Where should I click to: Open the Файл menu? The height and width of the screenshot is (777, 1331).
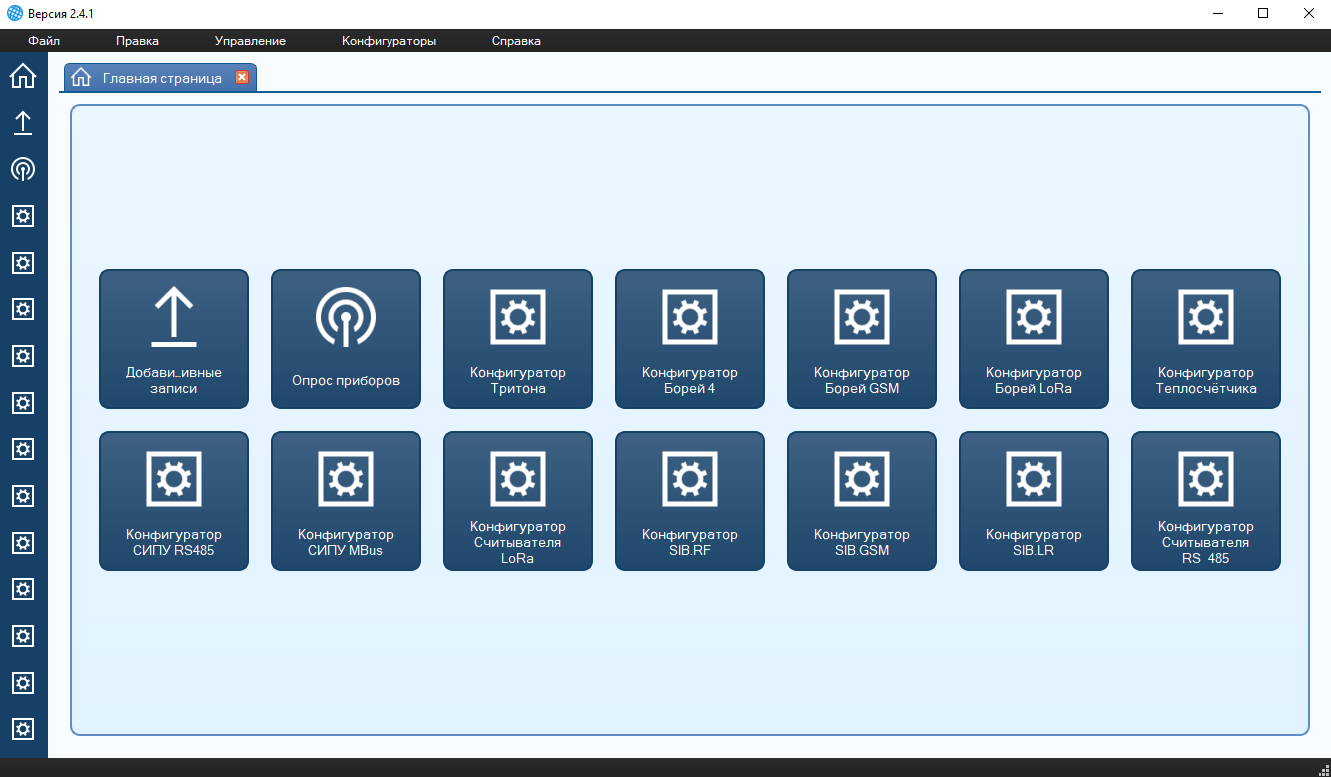[x=44, y=41]
